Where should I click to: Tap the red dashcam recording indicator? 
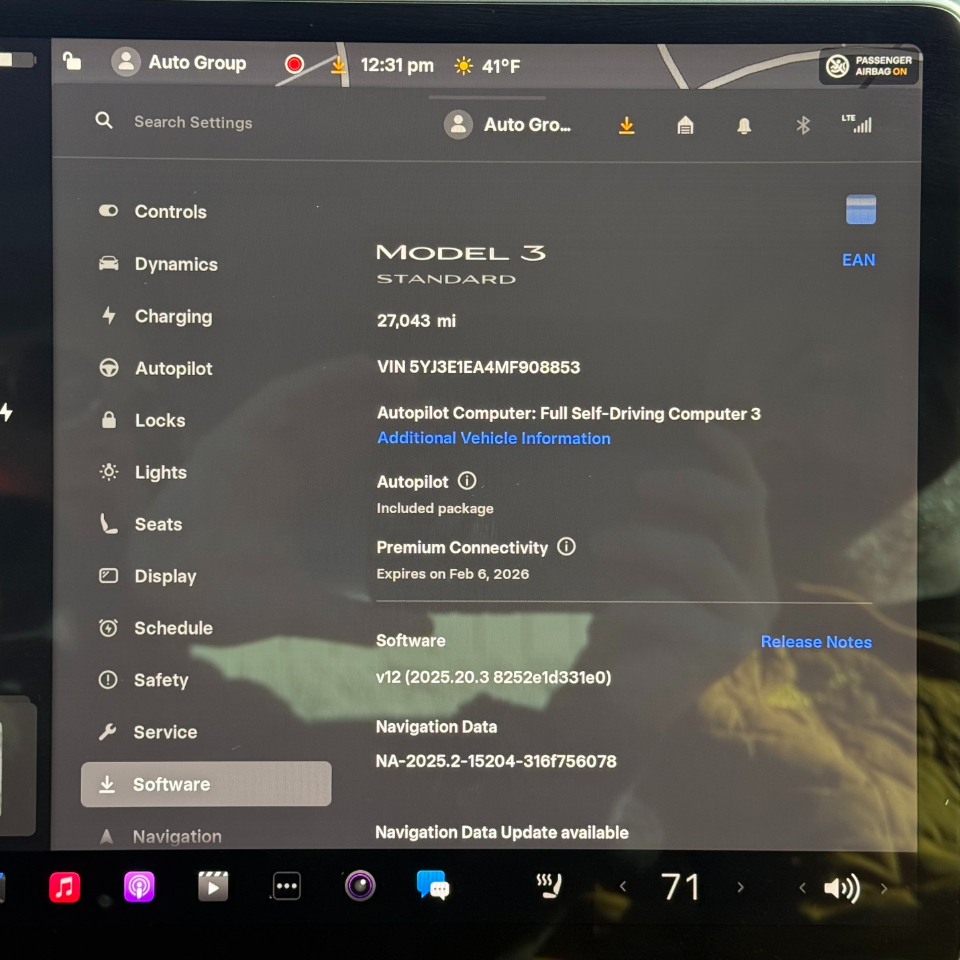pyautogui.click(x=294, y=65)
